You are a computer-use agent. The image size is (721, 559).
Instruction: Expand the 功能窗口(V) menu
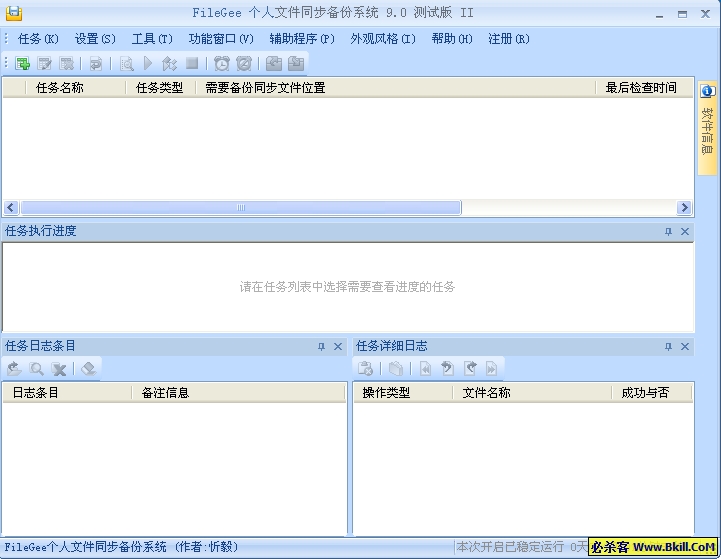click(x=221, y=39)
